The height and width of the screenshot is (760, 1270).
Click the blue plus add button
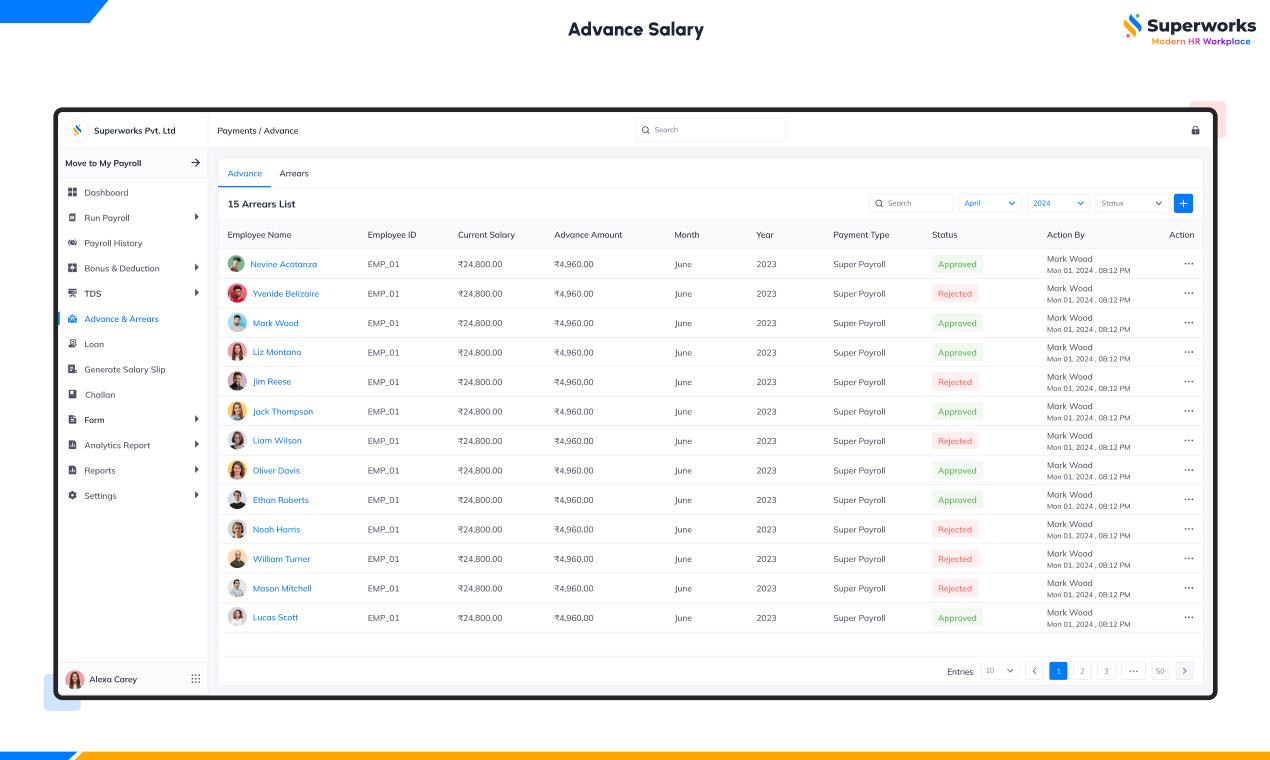[1183, 203]
